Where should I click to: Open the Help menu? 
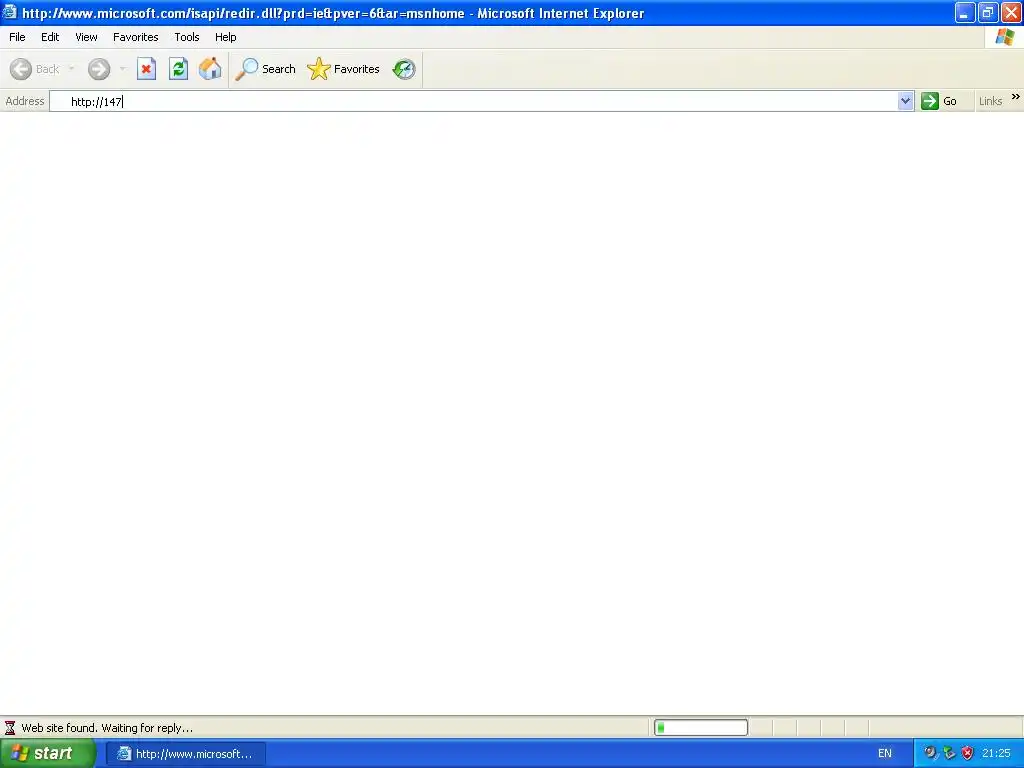click(225, 37)
